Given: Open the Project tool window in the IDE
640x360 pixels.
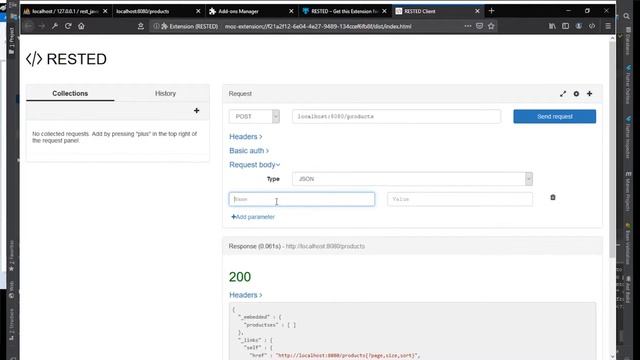Looking at the screenshot, I should (11, 41).
